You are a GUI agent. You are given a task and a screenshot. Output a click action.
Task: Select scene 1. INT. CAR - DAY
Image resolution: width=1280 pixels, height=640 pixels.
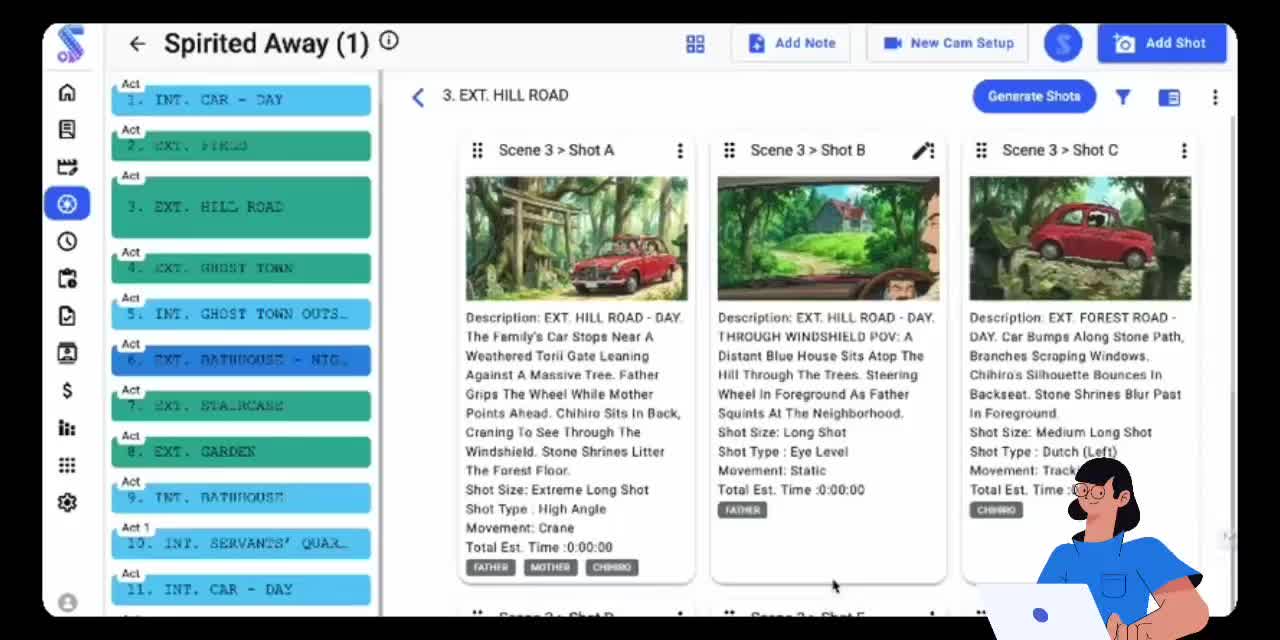point(241,99)
